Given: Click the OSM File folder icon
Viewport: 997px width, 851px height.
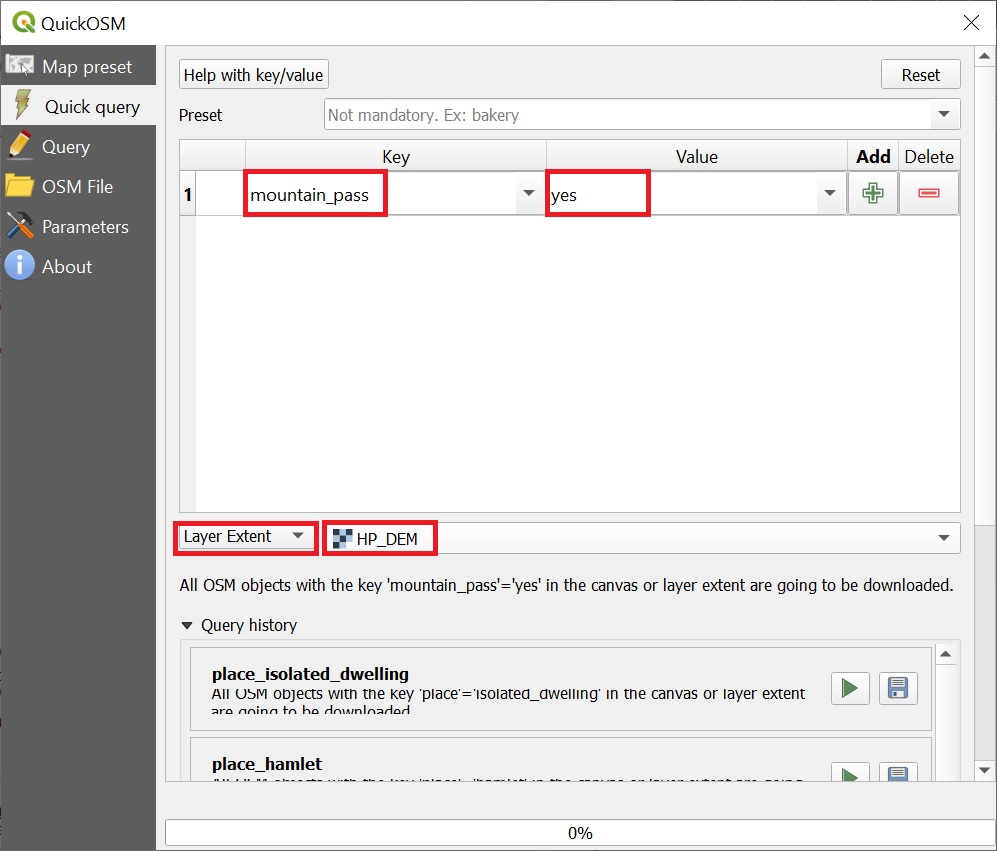Looking at the screenshot, I should click(x=20, y=186).
